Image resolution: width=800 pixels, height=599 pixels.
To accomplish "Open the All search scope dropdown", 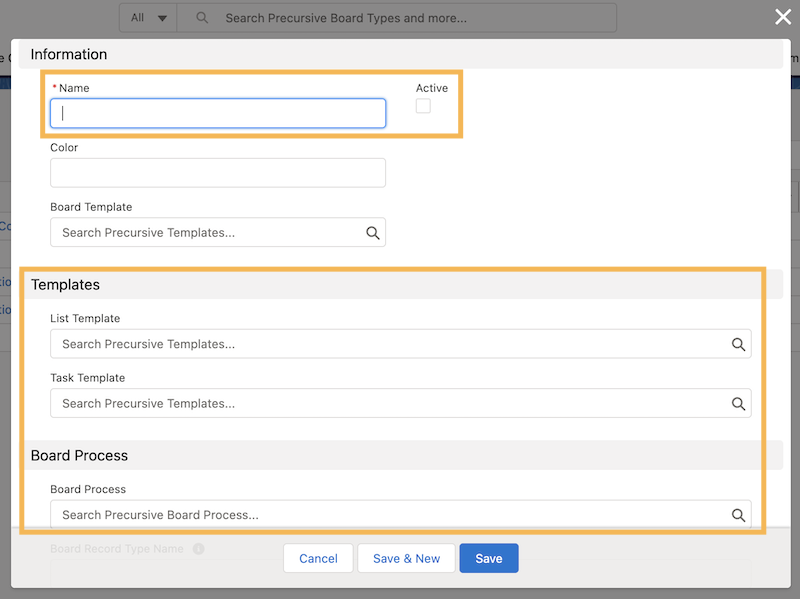I will click(148, 18).
